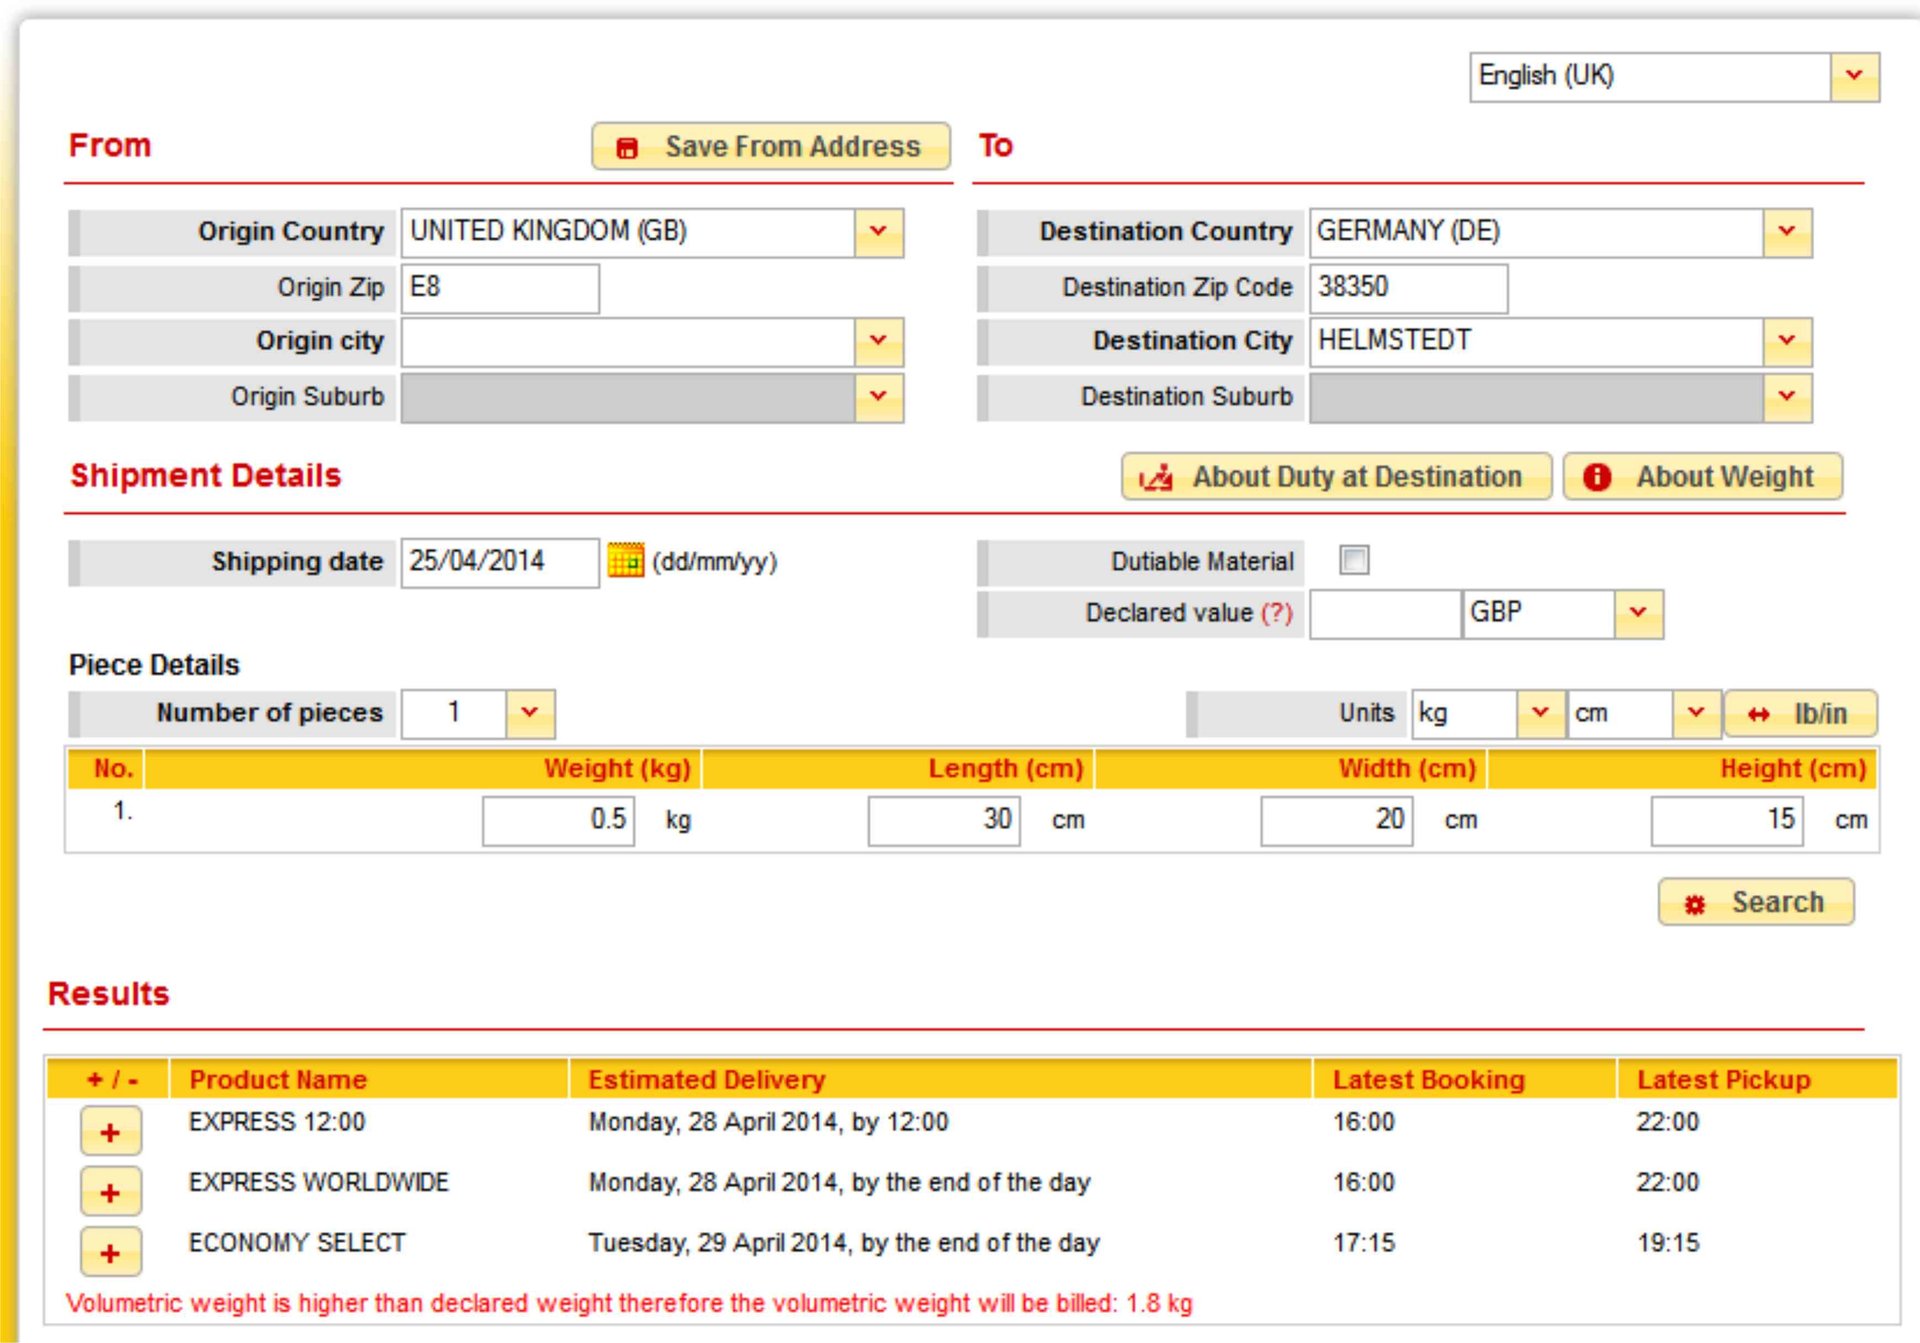Click the 19:15 latest pickup time
Viewport: 1920px width, 1343px height.
[1668, 1243]
